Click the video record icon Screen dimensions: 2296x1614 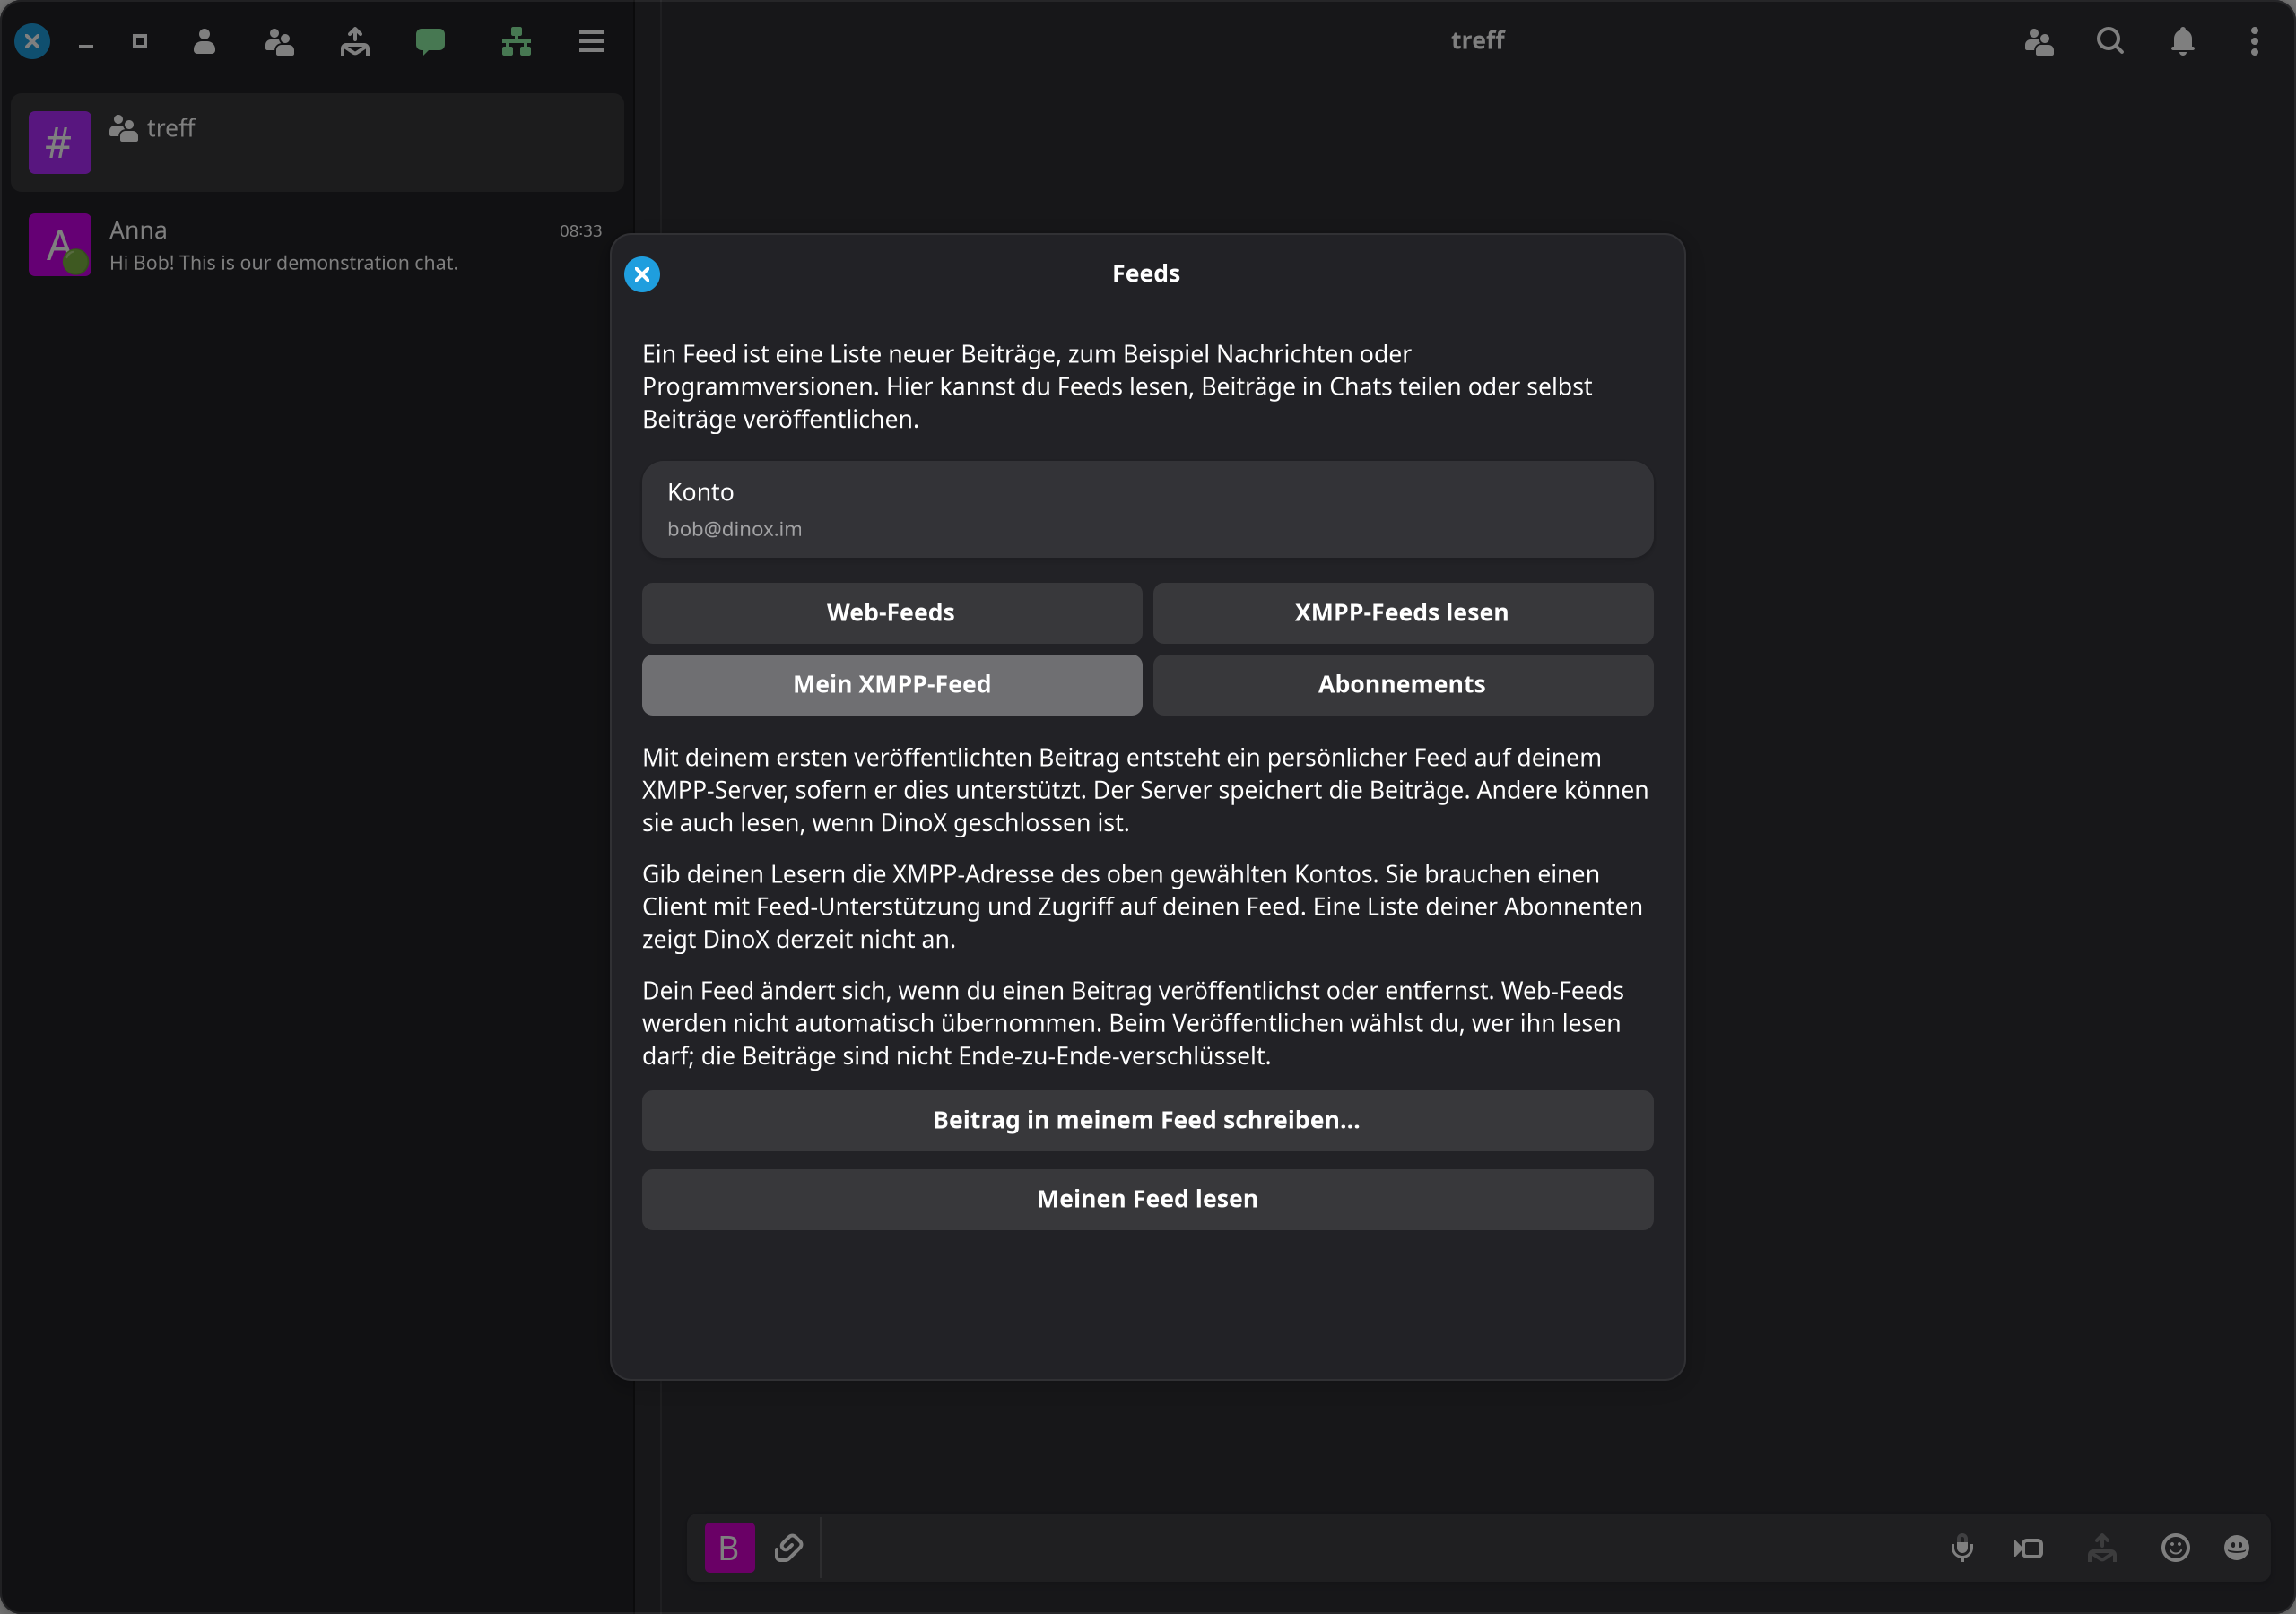(2029, 1548)
